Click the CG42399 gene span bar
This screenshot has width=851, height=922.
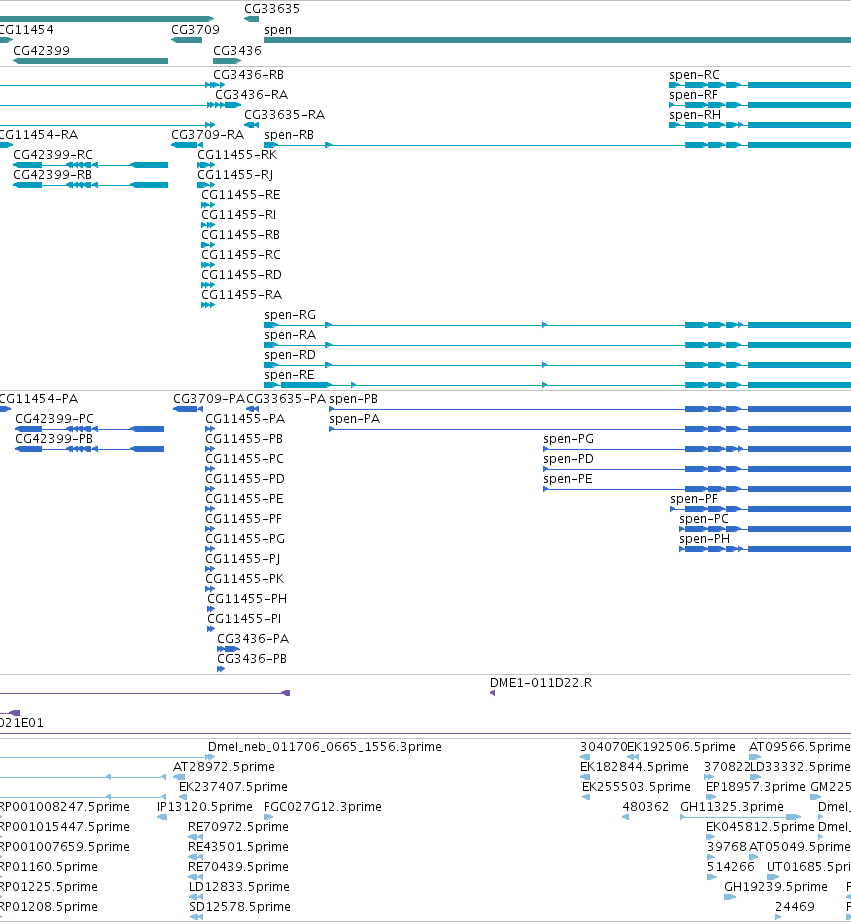tap(91, 61)
